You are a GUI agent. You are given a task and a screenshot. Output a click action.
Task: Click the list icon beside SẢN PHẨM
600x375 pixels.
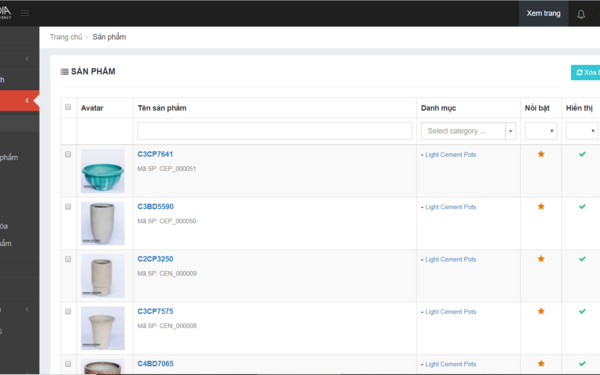point(64,72)
